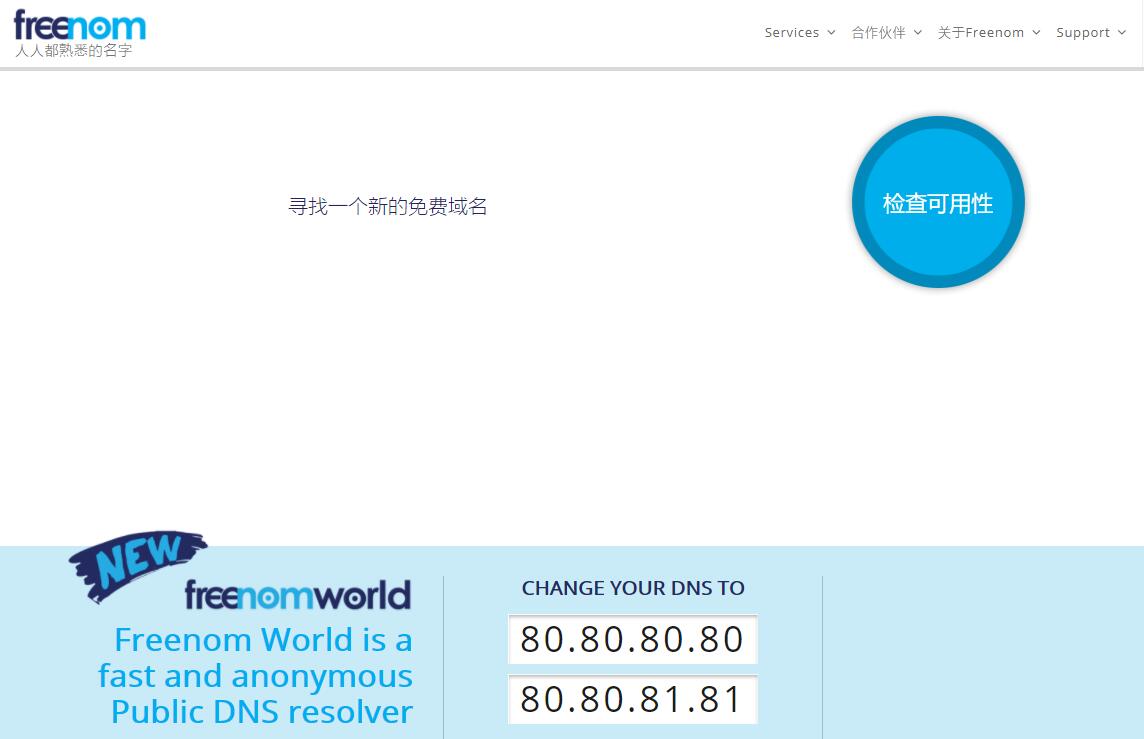Image resolution: width=1144 pixels, height=739 pixels.
Task: Open the Services menu
Action: (792, 33)
